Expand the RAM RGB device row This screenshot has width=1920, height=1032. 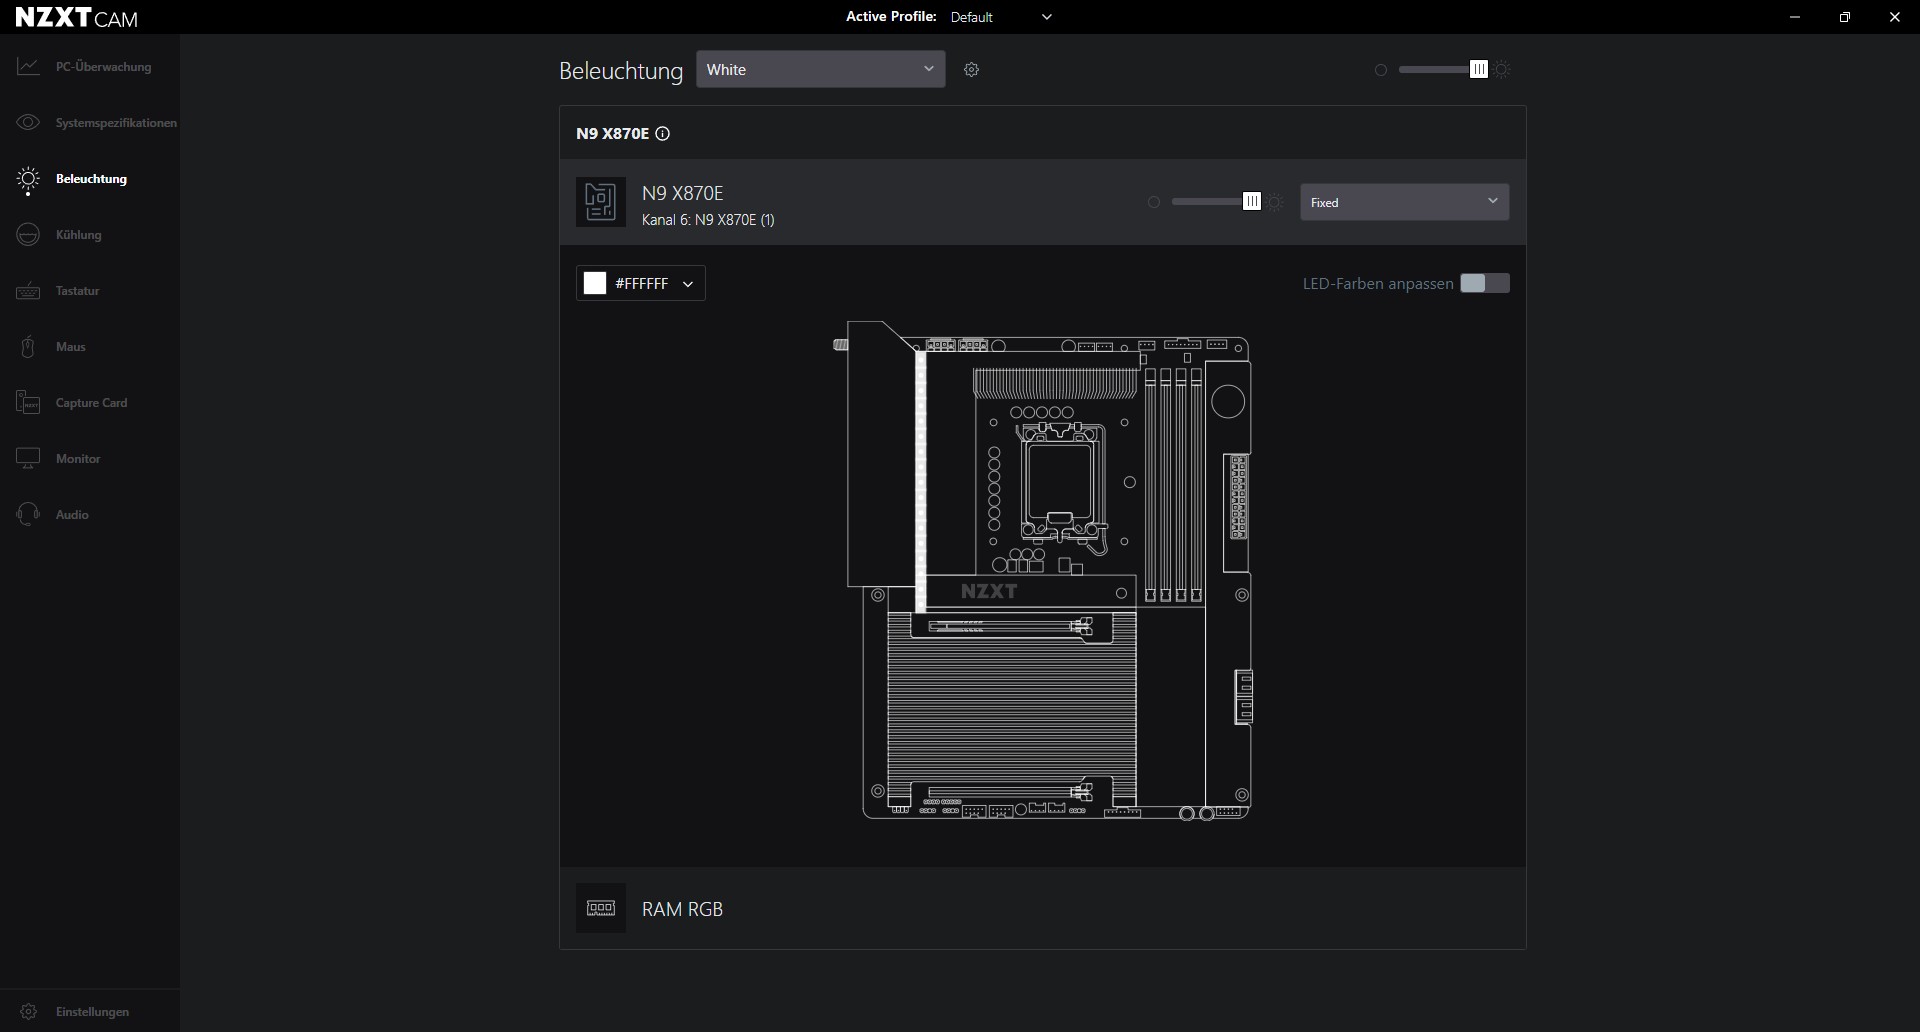pyautogui.click(x=682, y=909)
